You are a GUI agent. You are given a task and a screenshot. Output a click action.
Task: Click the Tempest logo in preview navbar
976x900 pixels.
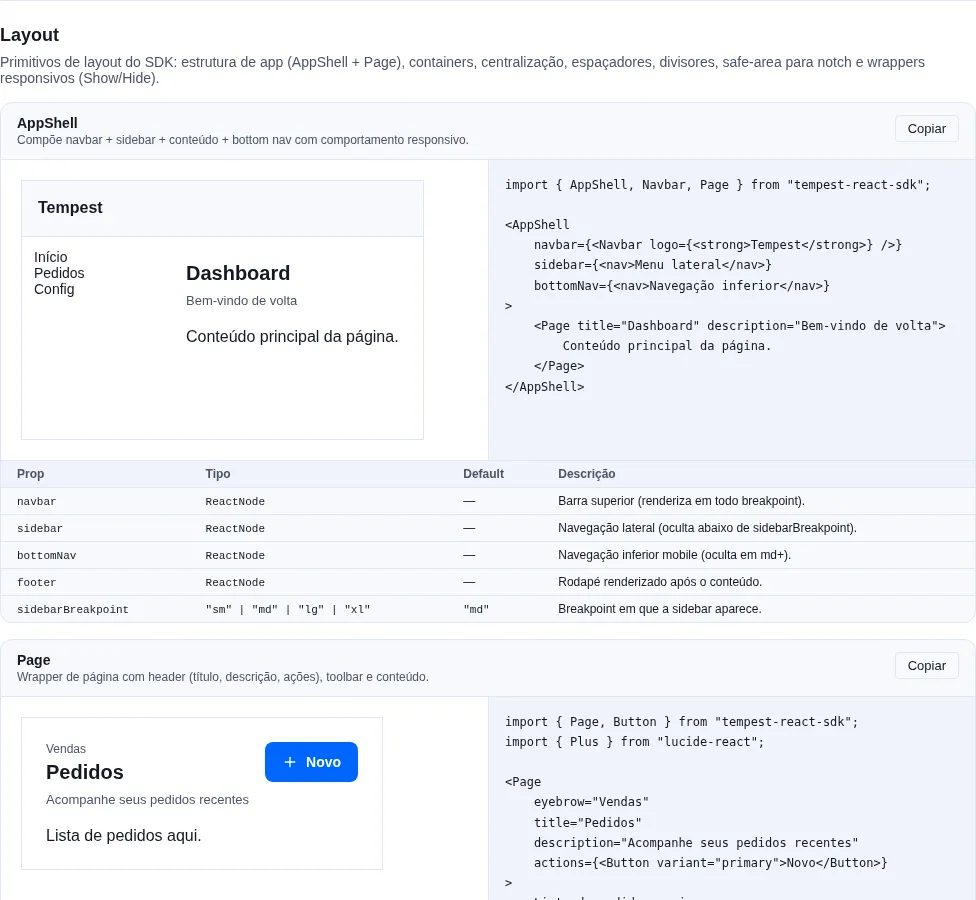point(70,207)
